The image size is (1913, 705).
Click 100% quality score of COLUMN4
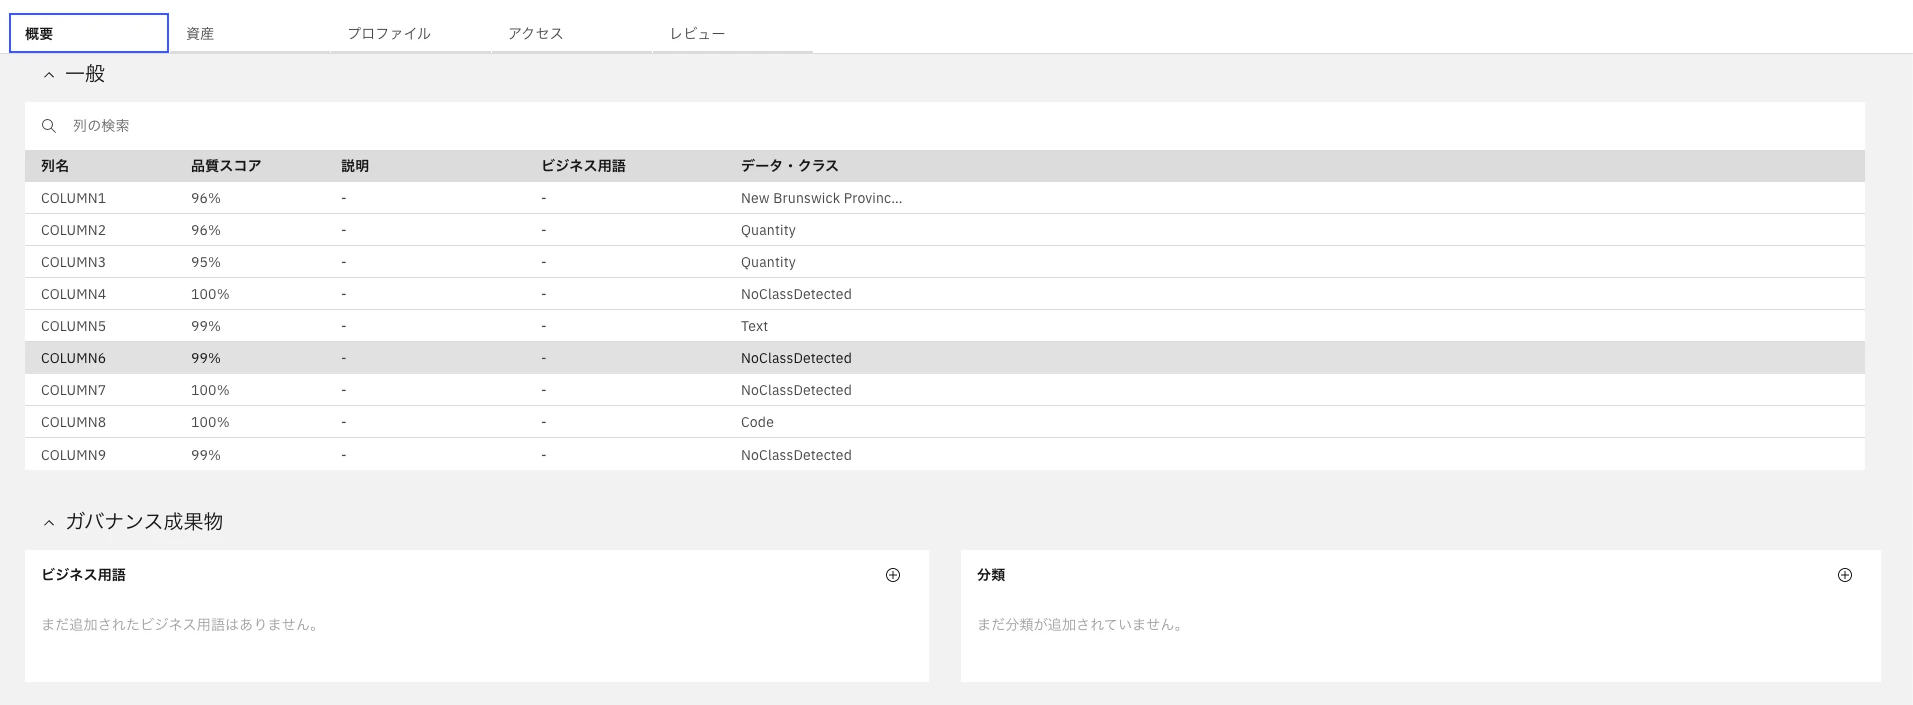point(210,294)
